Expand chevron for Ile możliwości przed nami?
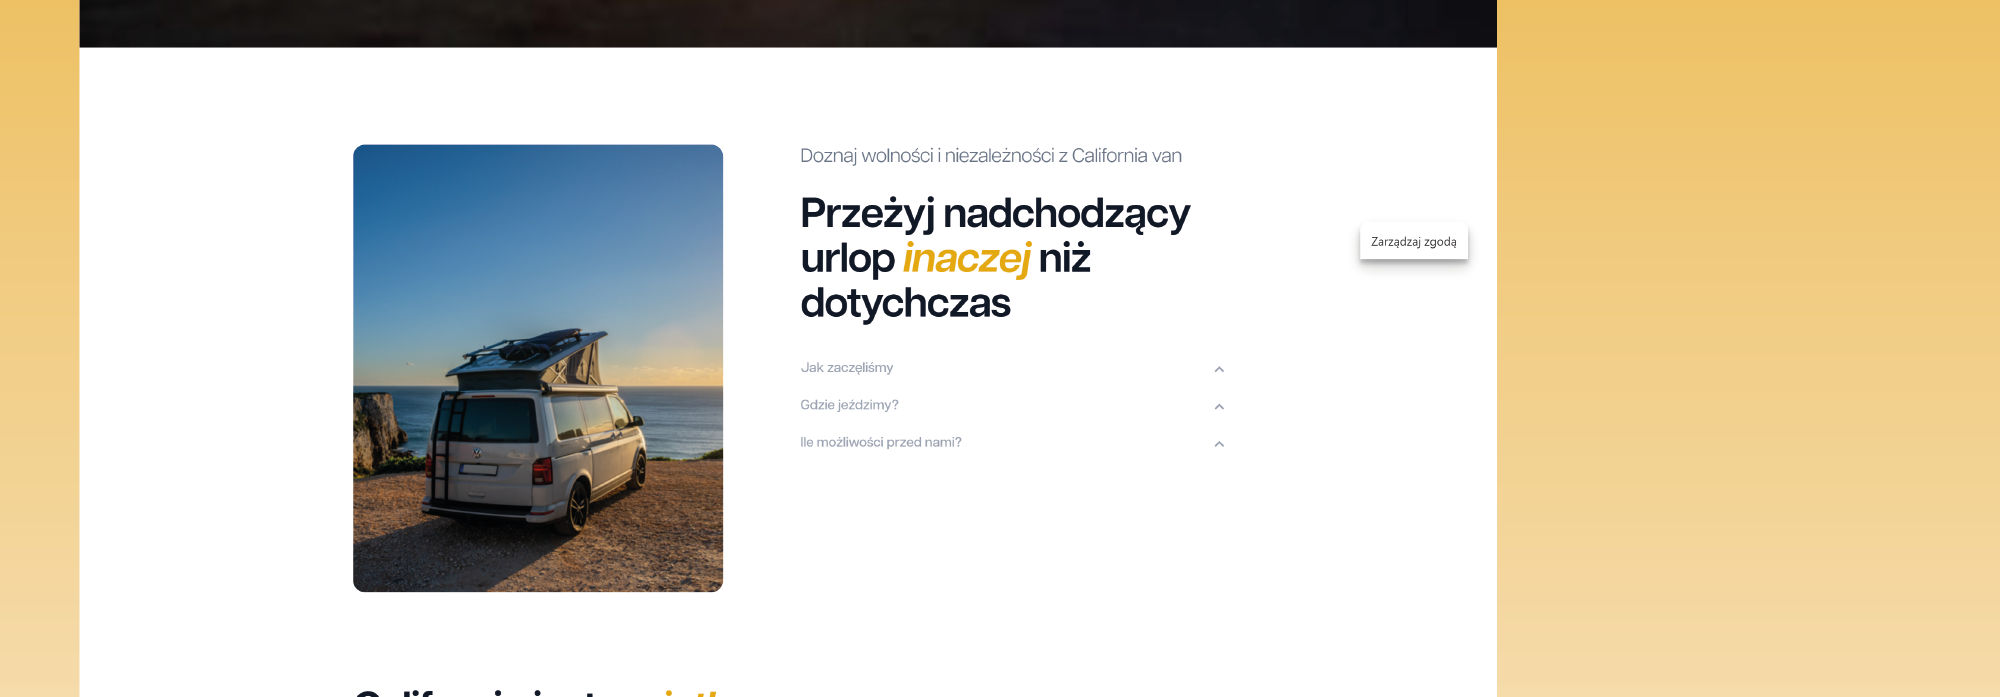Viewport: 2000px width, 697px height. point(1218,444)
